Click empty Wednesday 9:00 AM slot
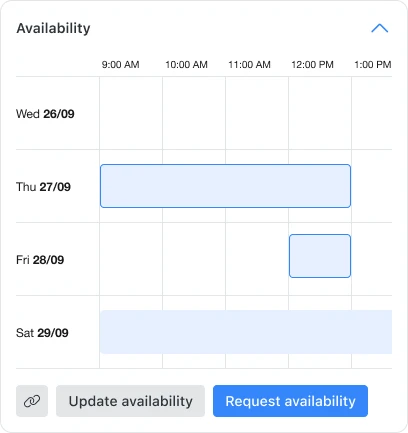The height and width of the screenshot is (433, 408). [131, 113]
